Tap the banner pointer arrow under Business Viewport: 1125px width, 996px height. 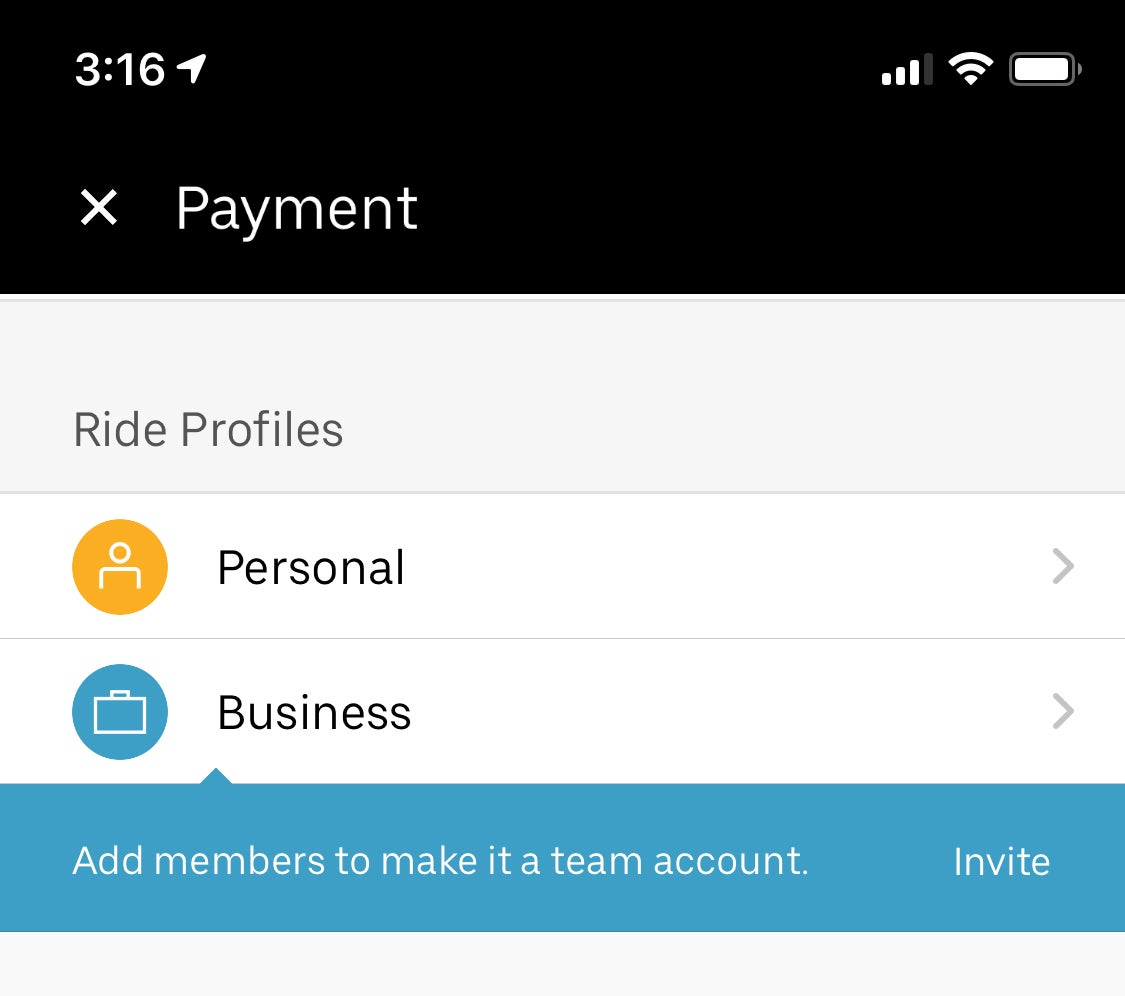215,776
